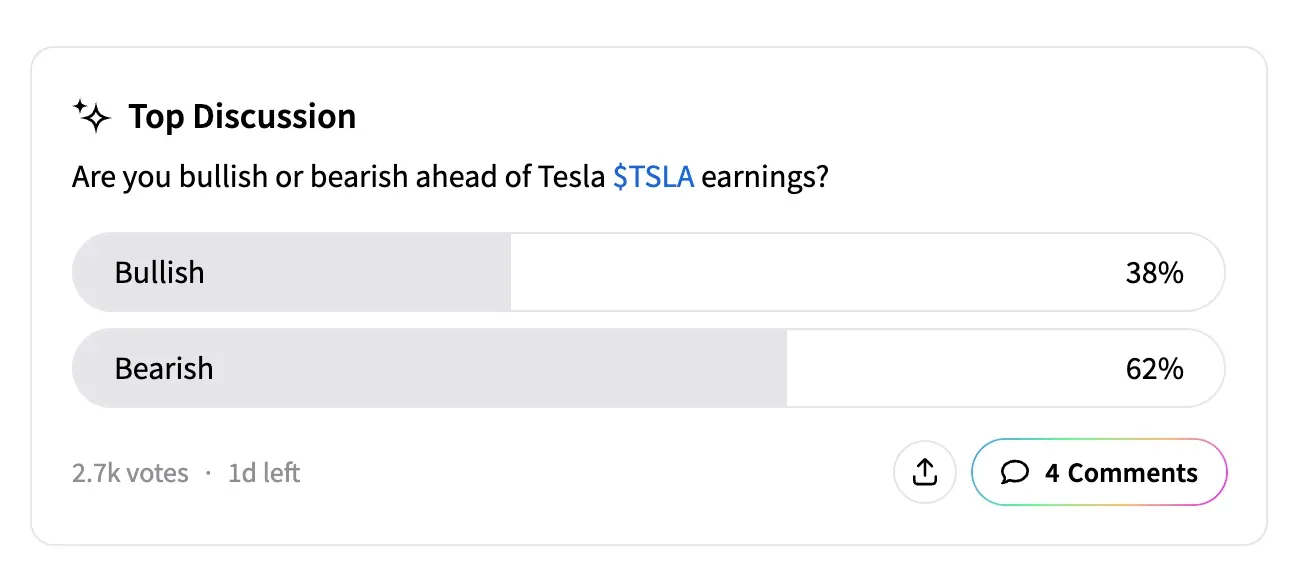Vote Bullish in the Tesla poll
Image resolution: width=1304 pixels, height=580 pixels.
(x=160, y=273)
